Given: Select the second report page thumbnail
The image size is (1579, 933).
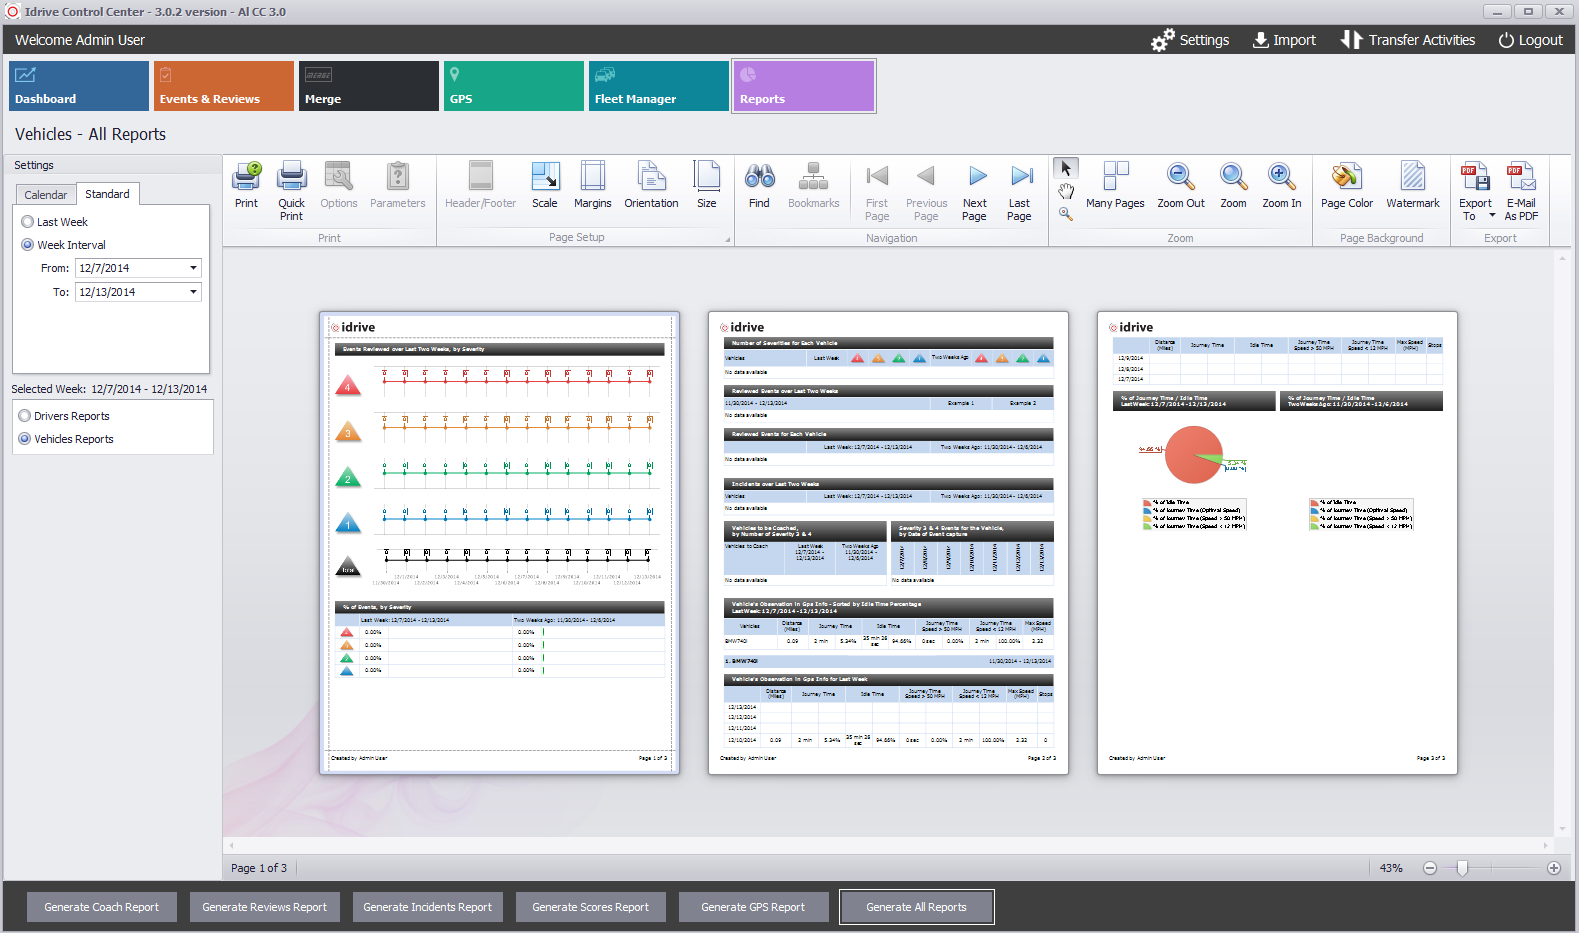Looking at the screenshot, I should pos(888,542).
